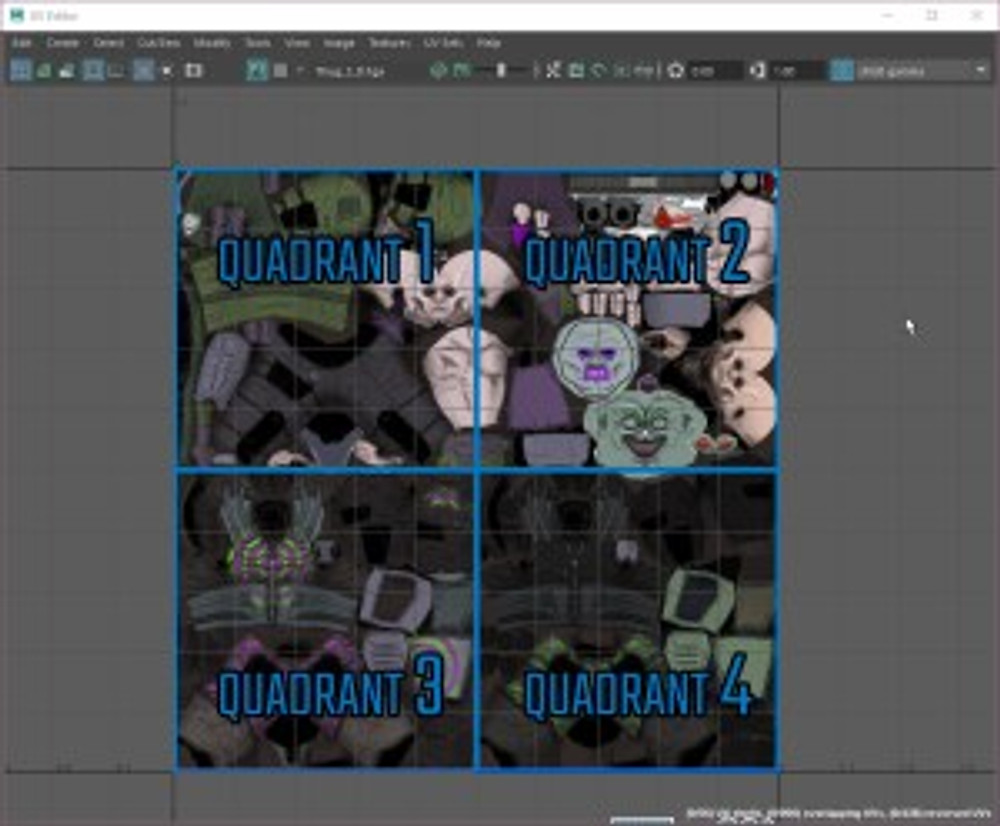This screenshot has width=1000, height=826.
Task: Click first green icon left of dim slider
Action: click(x=438, y=70)
